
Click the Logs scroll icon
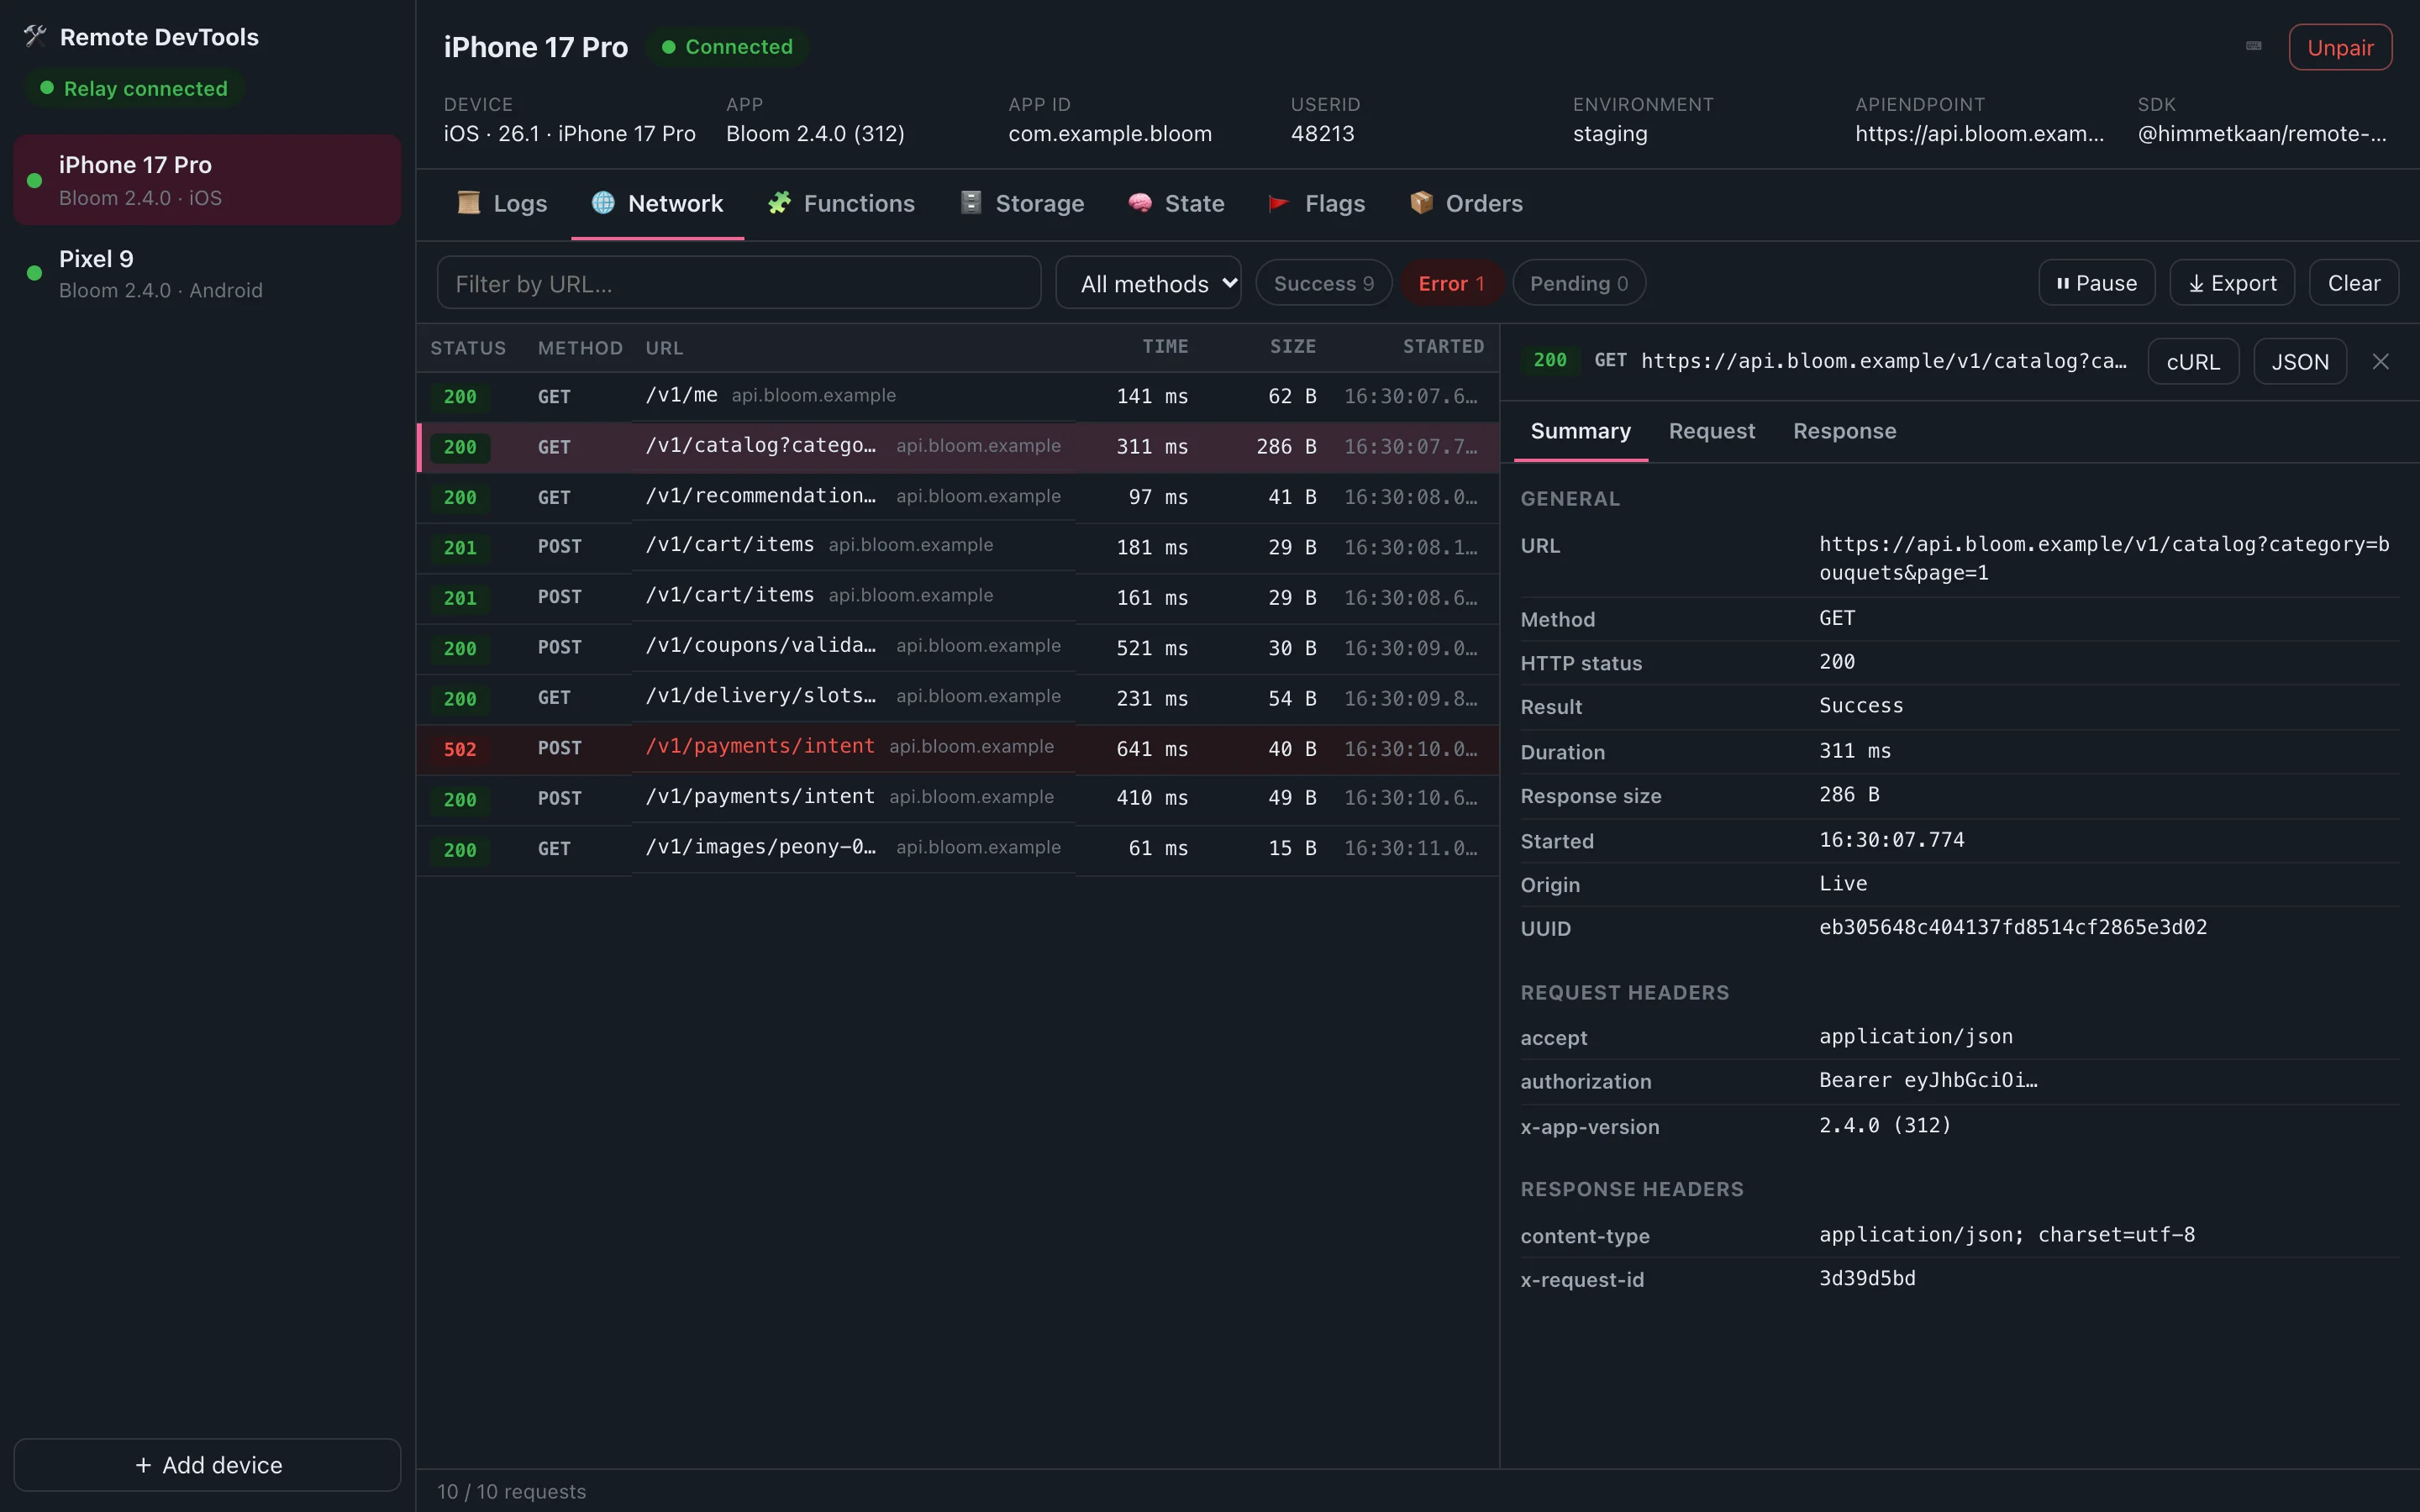tap(469, 203)
